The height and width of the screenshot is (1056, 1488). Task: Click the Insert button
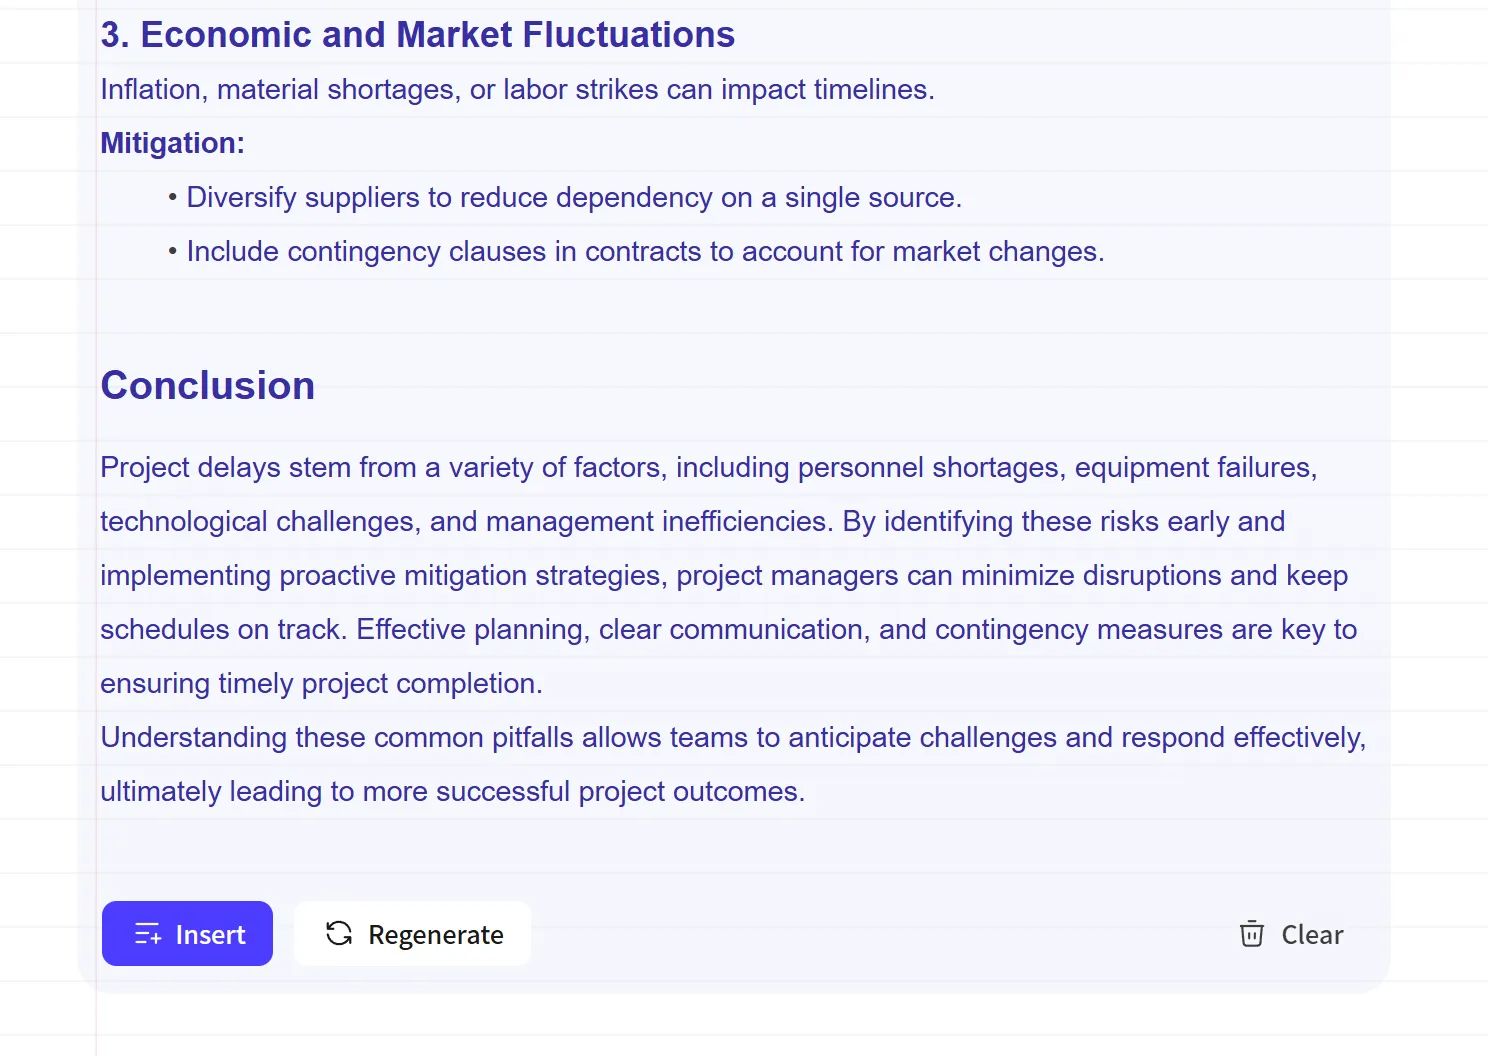[187, 933]
